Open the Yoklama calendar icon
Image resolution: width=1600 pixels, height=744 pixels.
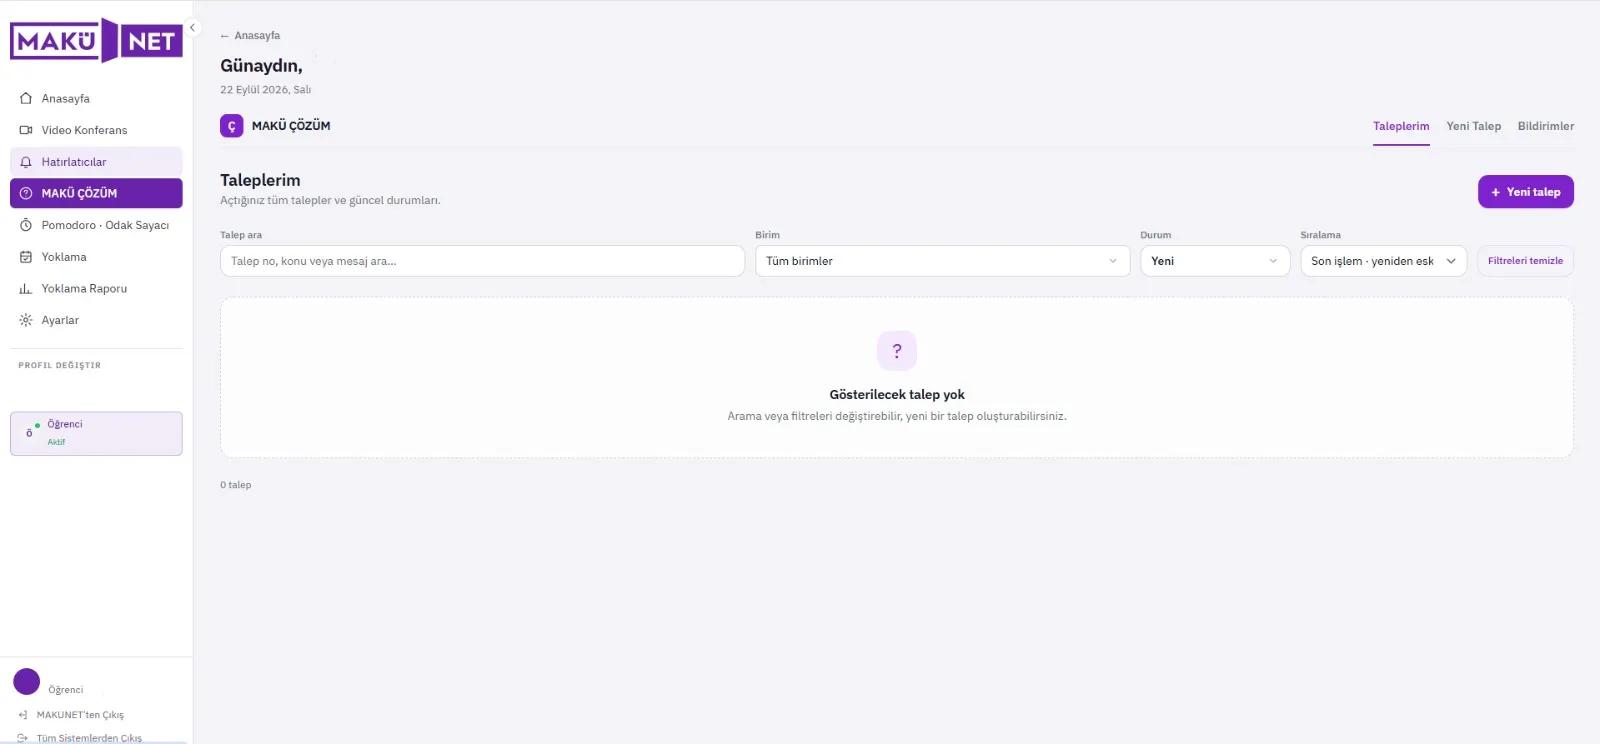(x=26, y=257)
